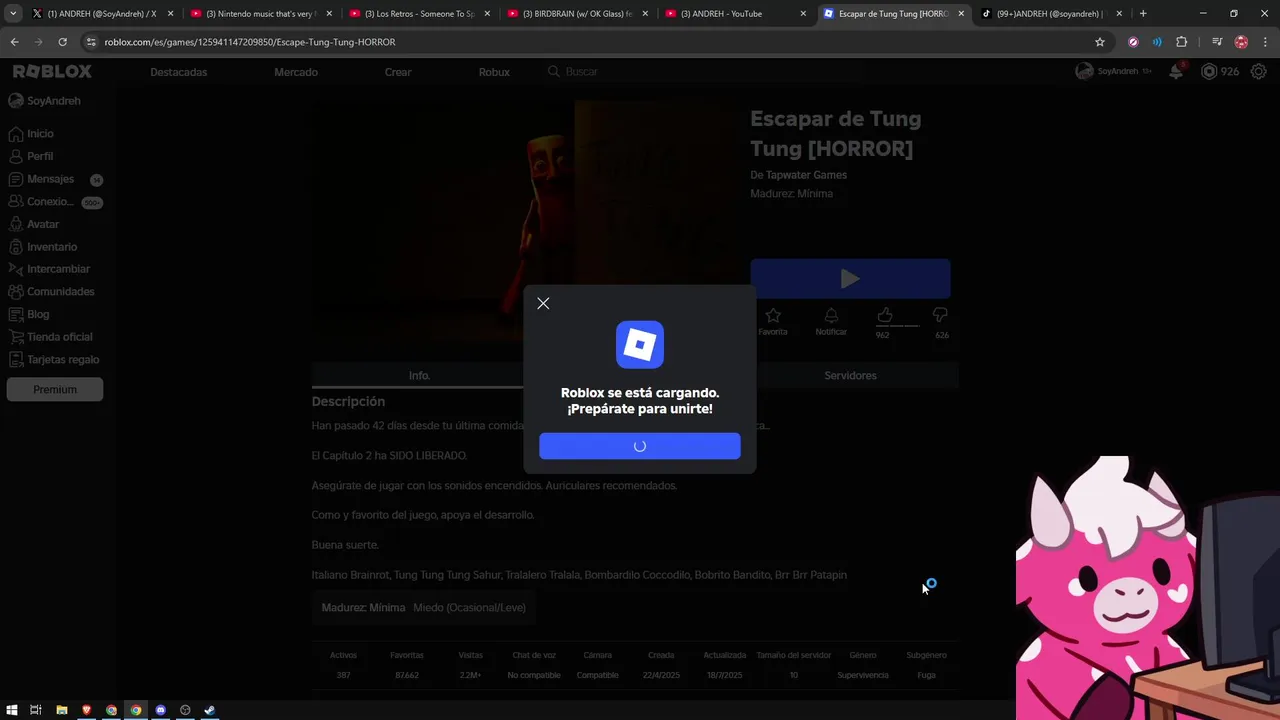Switch to the Servidores tab

850,375
